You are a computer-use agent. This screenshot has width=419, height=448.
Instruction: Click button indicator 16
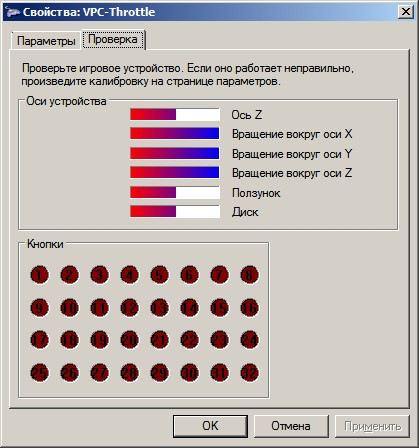[x=250, y=307]
